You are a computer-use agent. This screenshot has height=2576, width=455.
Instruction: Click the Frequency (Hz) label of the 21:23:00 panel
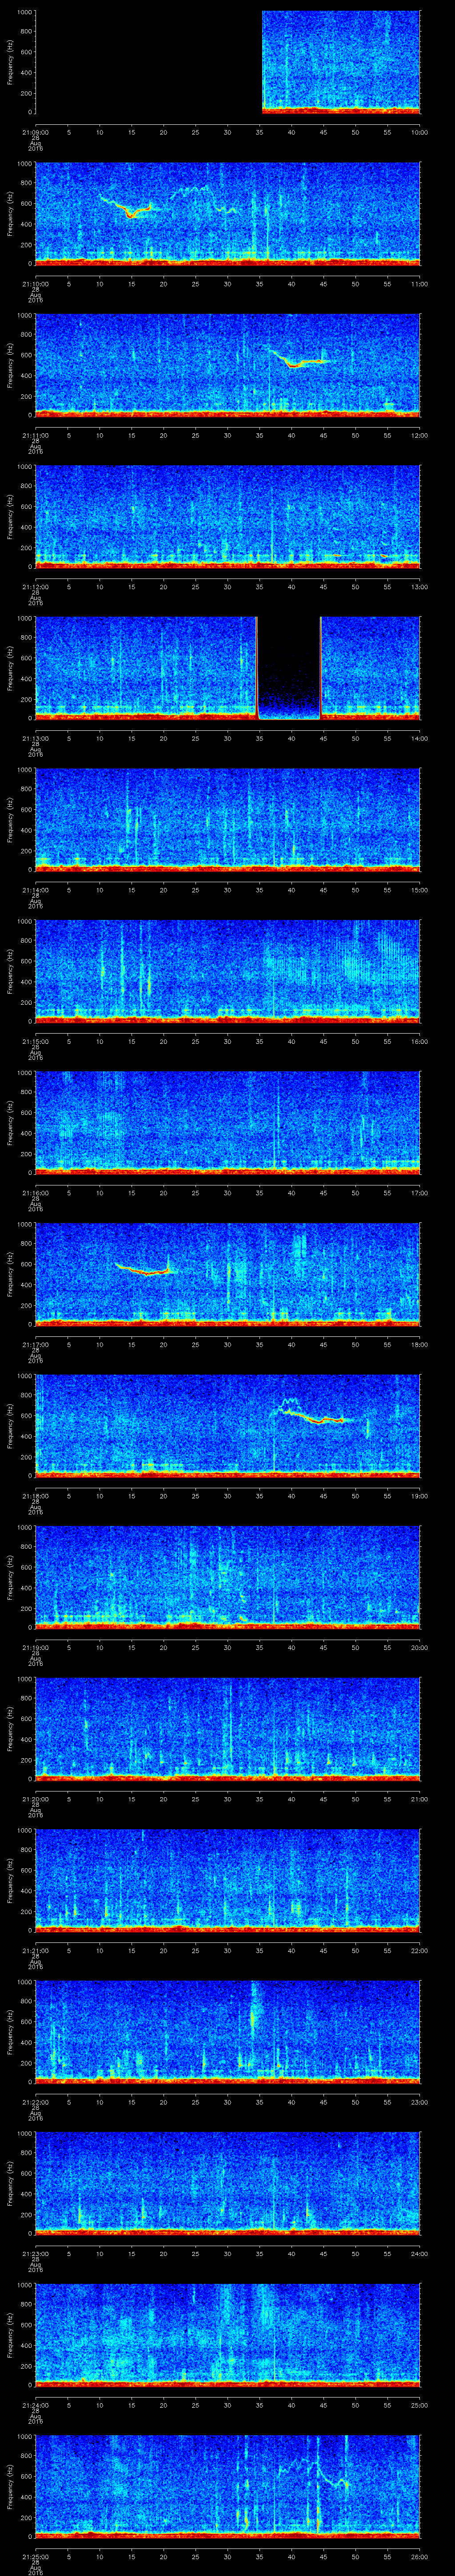tap(10, 2183)
